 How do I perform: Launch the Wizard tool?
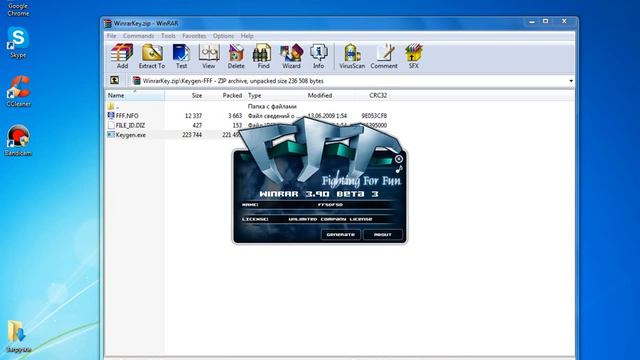tap(291, 56)
